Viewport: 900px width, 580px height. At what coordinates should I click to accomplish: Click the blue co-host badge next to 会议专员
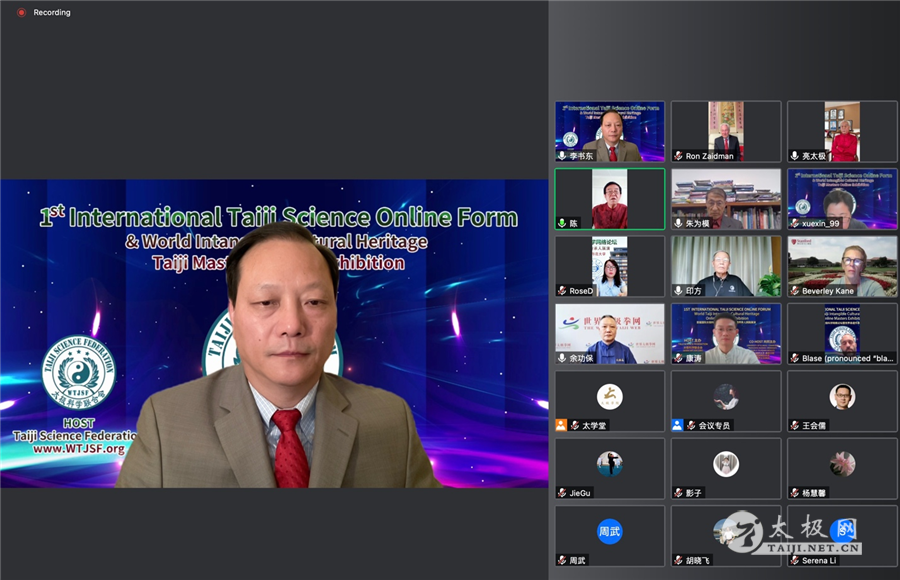678,425
